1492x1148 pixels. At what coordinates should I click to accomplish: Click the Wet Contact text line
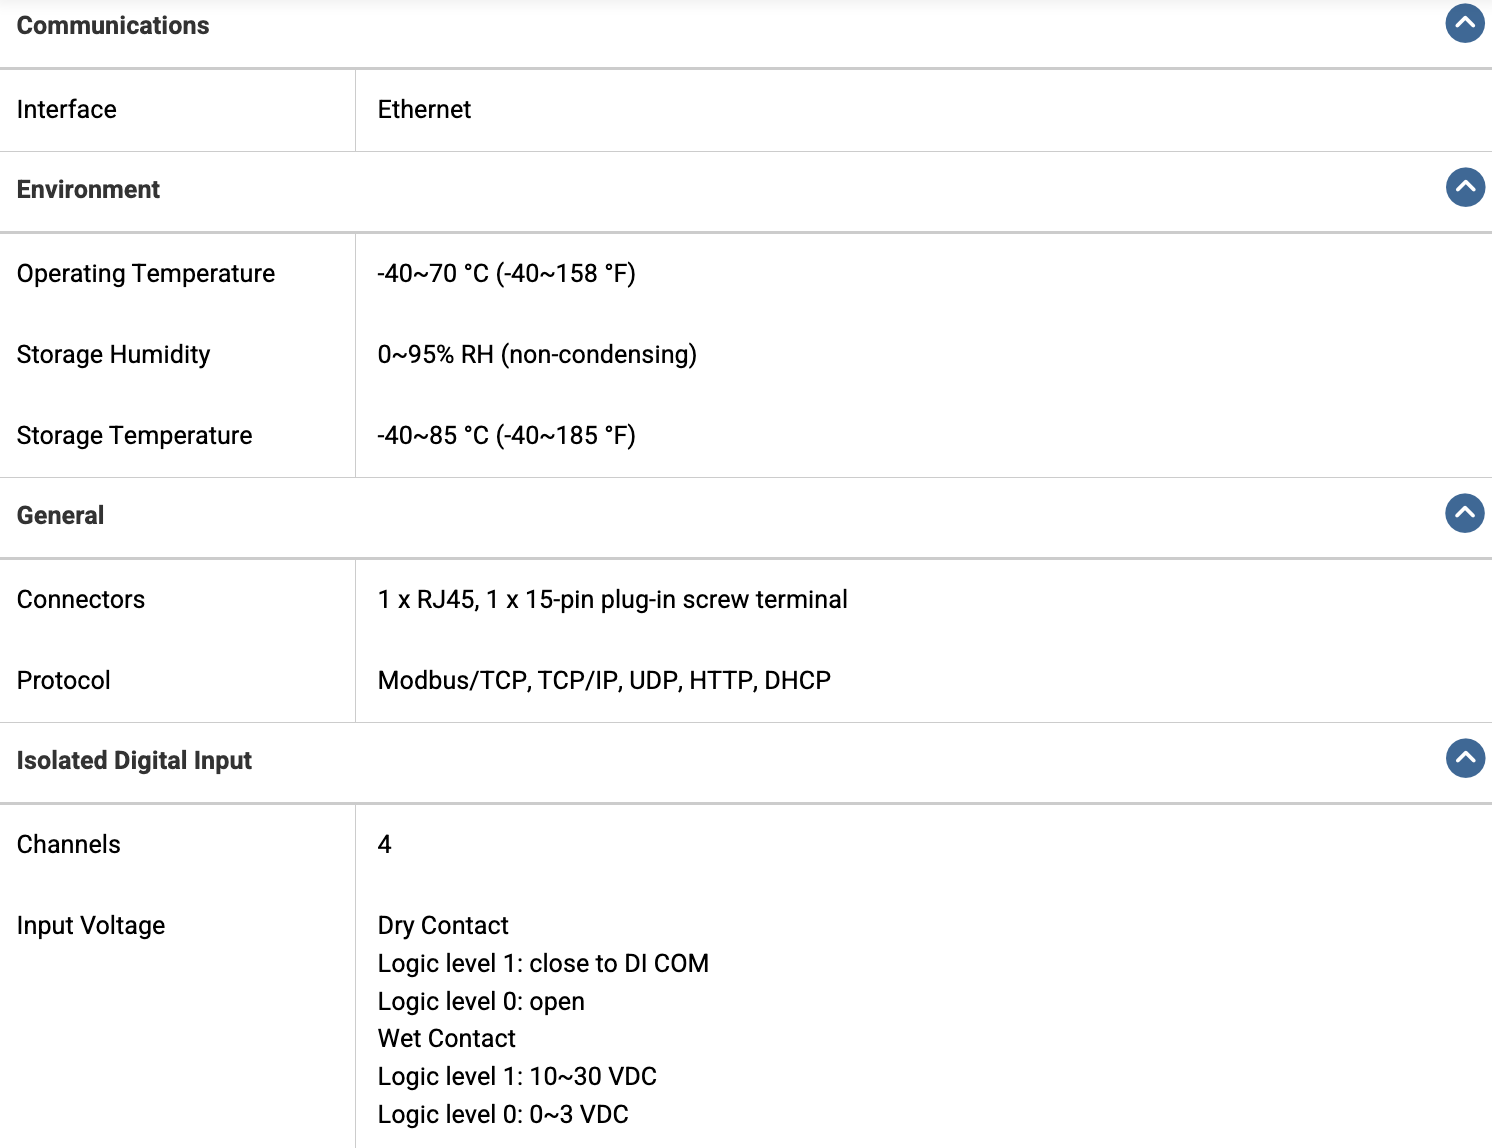(x=447, y=1038)
